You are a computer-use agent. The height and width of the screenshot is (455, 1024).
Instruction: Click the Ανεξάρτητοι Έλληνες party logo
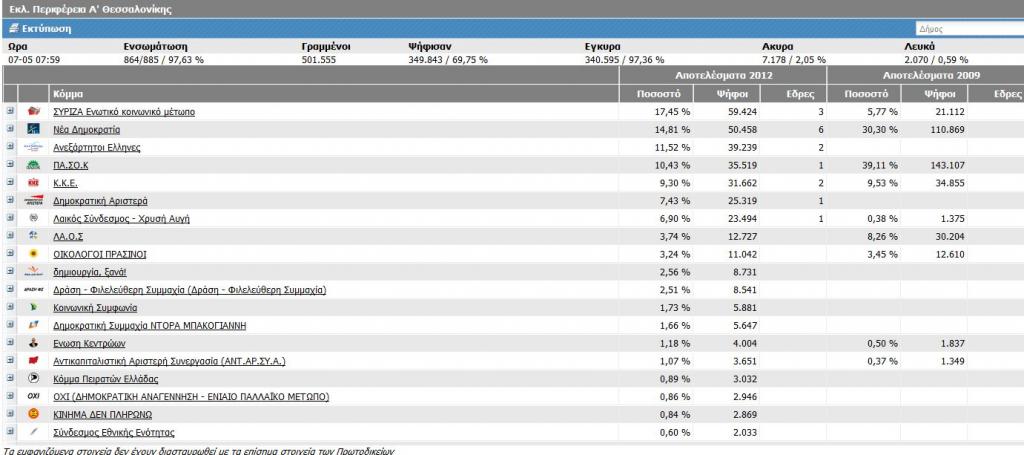tap(34, 148)
